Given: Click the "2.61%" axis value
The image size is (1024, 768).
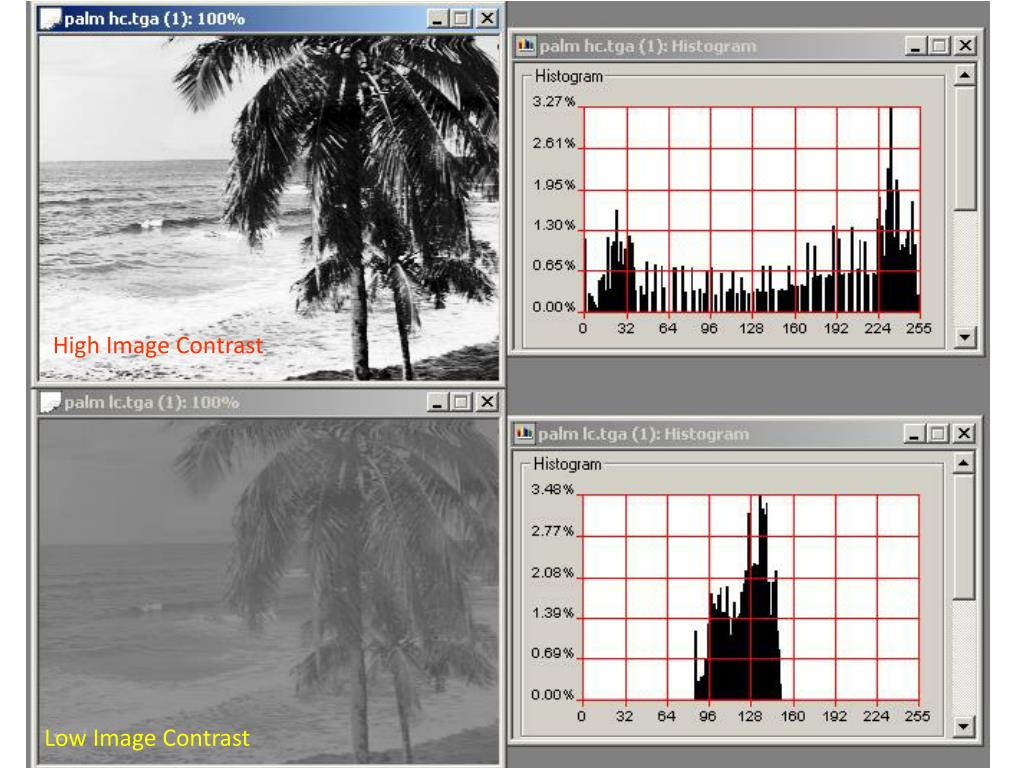Looking at the screenshot, I should click(x=554, y=144).
